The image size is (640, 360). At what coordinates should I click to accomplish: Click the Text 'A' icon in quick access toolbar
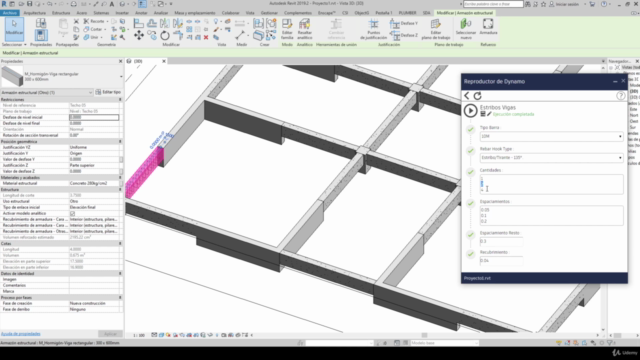112,4
